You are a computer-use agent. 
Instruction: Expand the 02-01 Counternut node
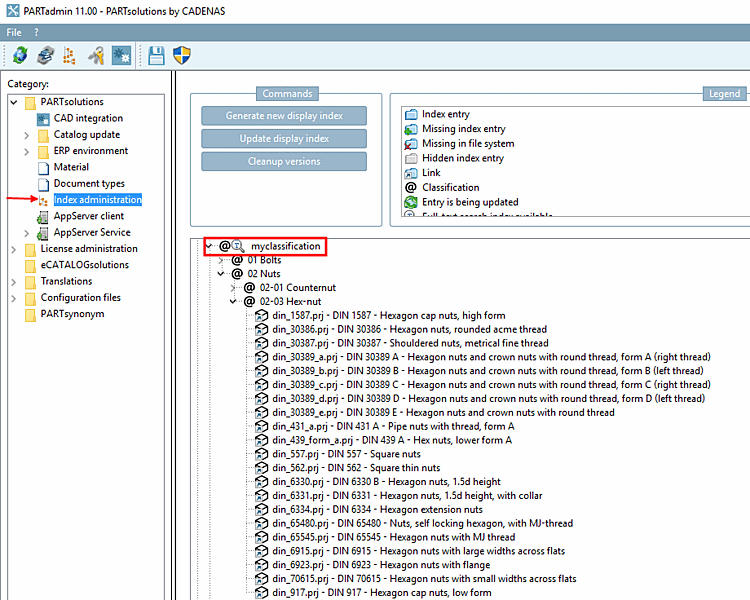(233, 288)
